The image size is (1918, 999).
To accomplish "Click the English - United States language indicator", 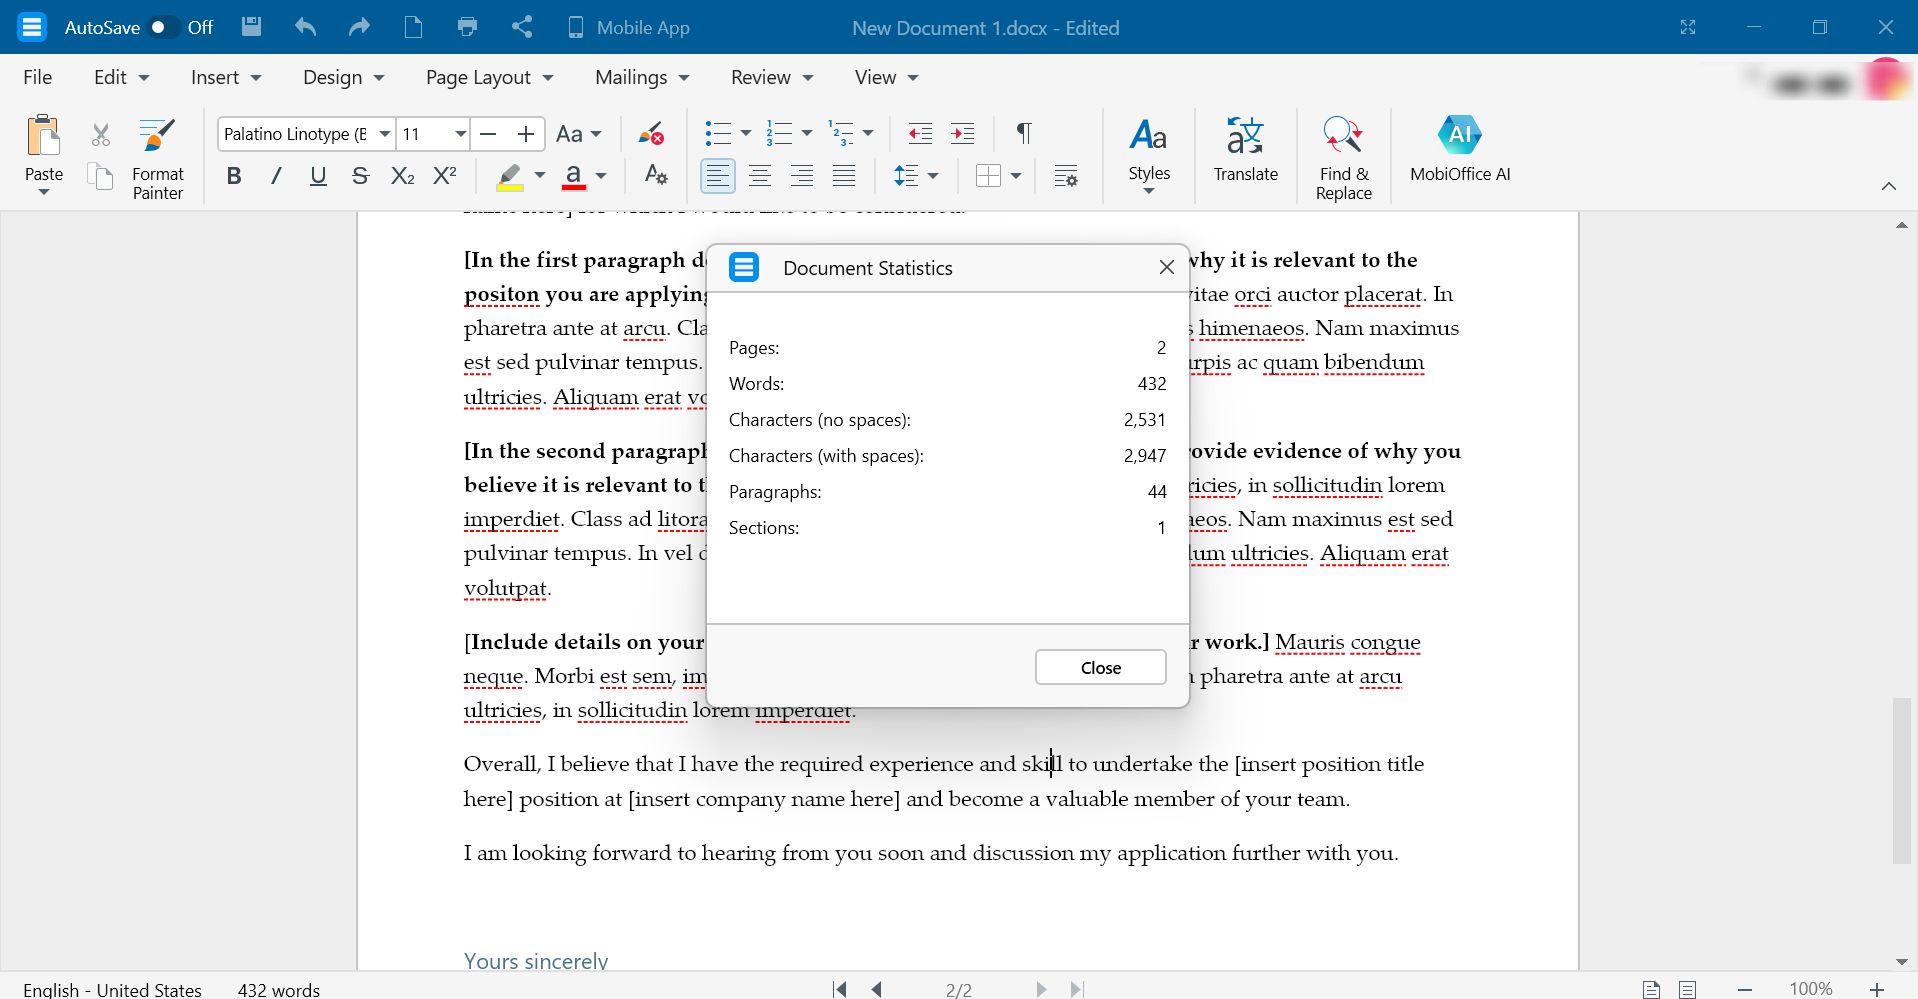I will click(x=112, y=989).
